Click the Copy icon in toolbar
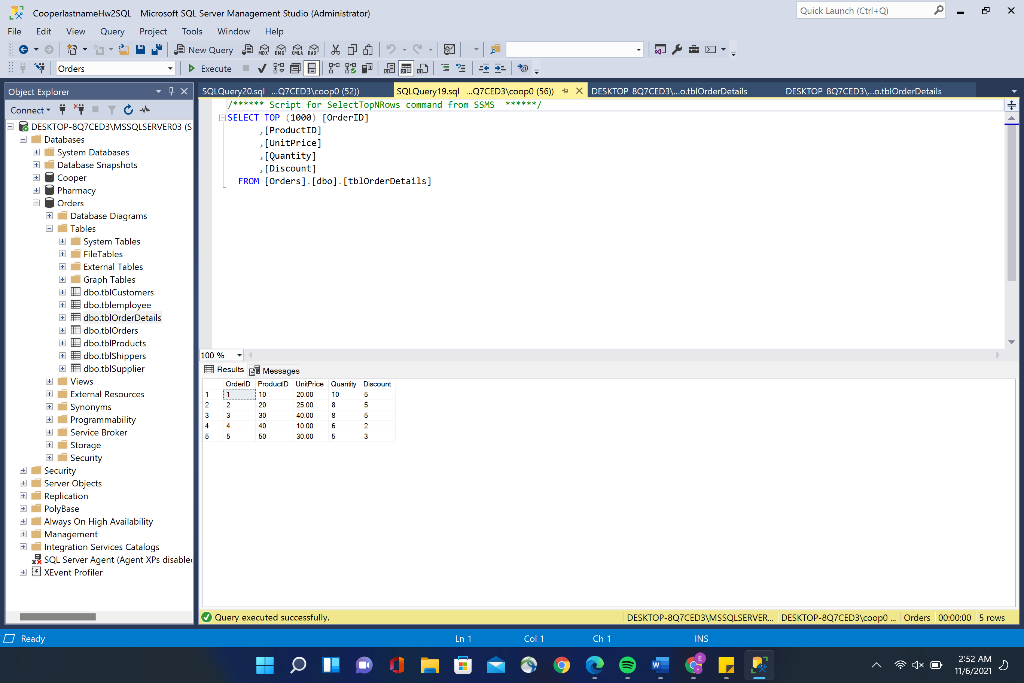 point(352,50)
